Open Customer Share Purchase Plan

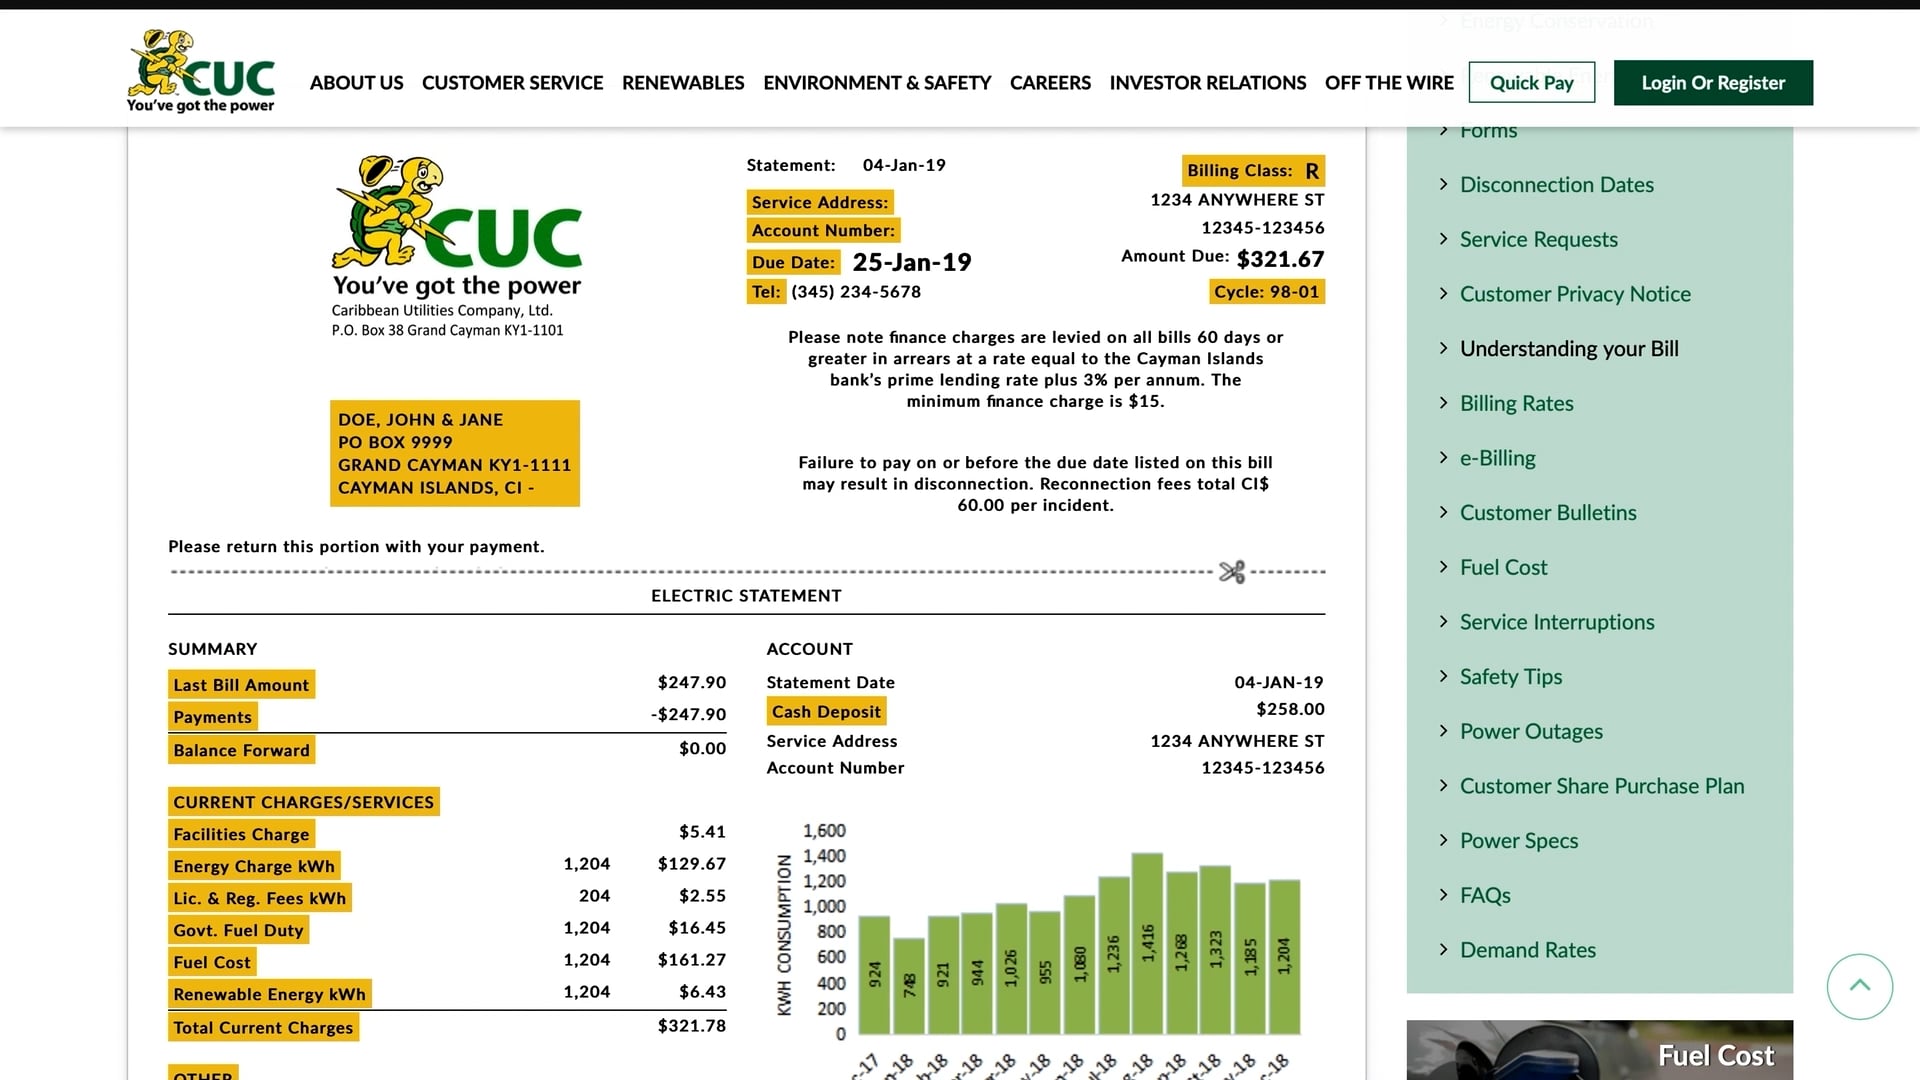1602,786
